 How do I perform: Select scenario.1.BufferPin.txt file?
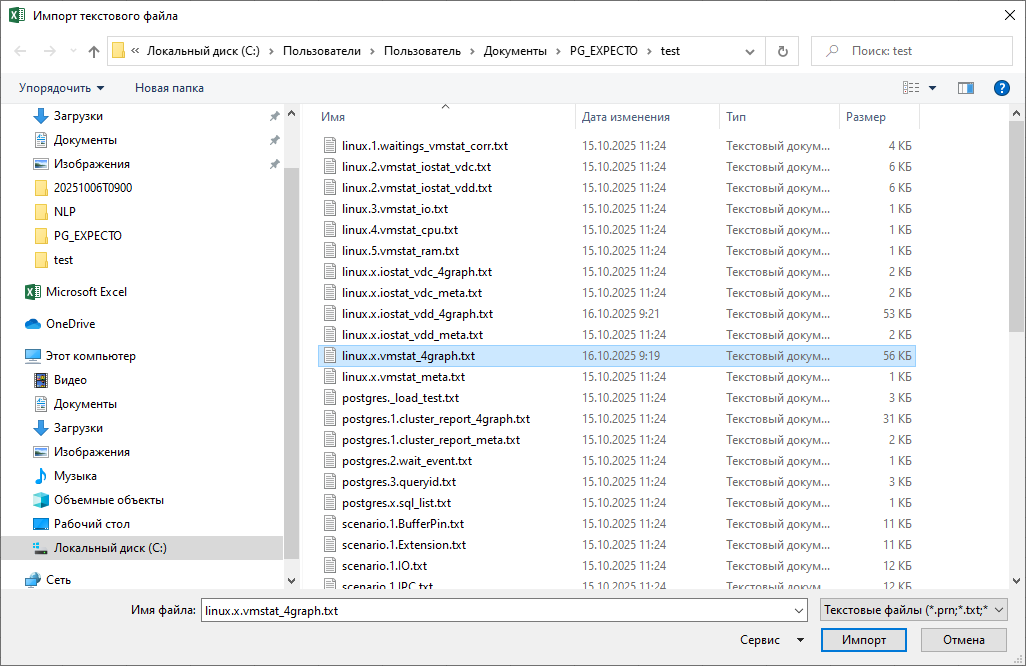(x=402, y=524)
